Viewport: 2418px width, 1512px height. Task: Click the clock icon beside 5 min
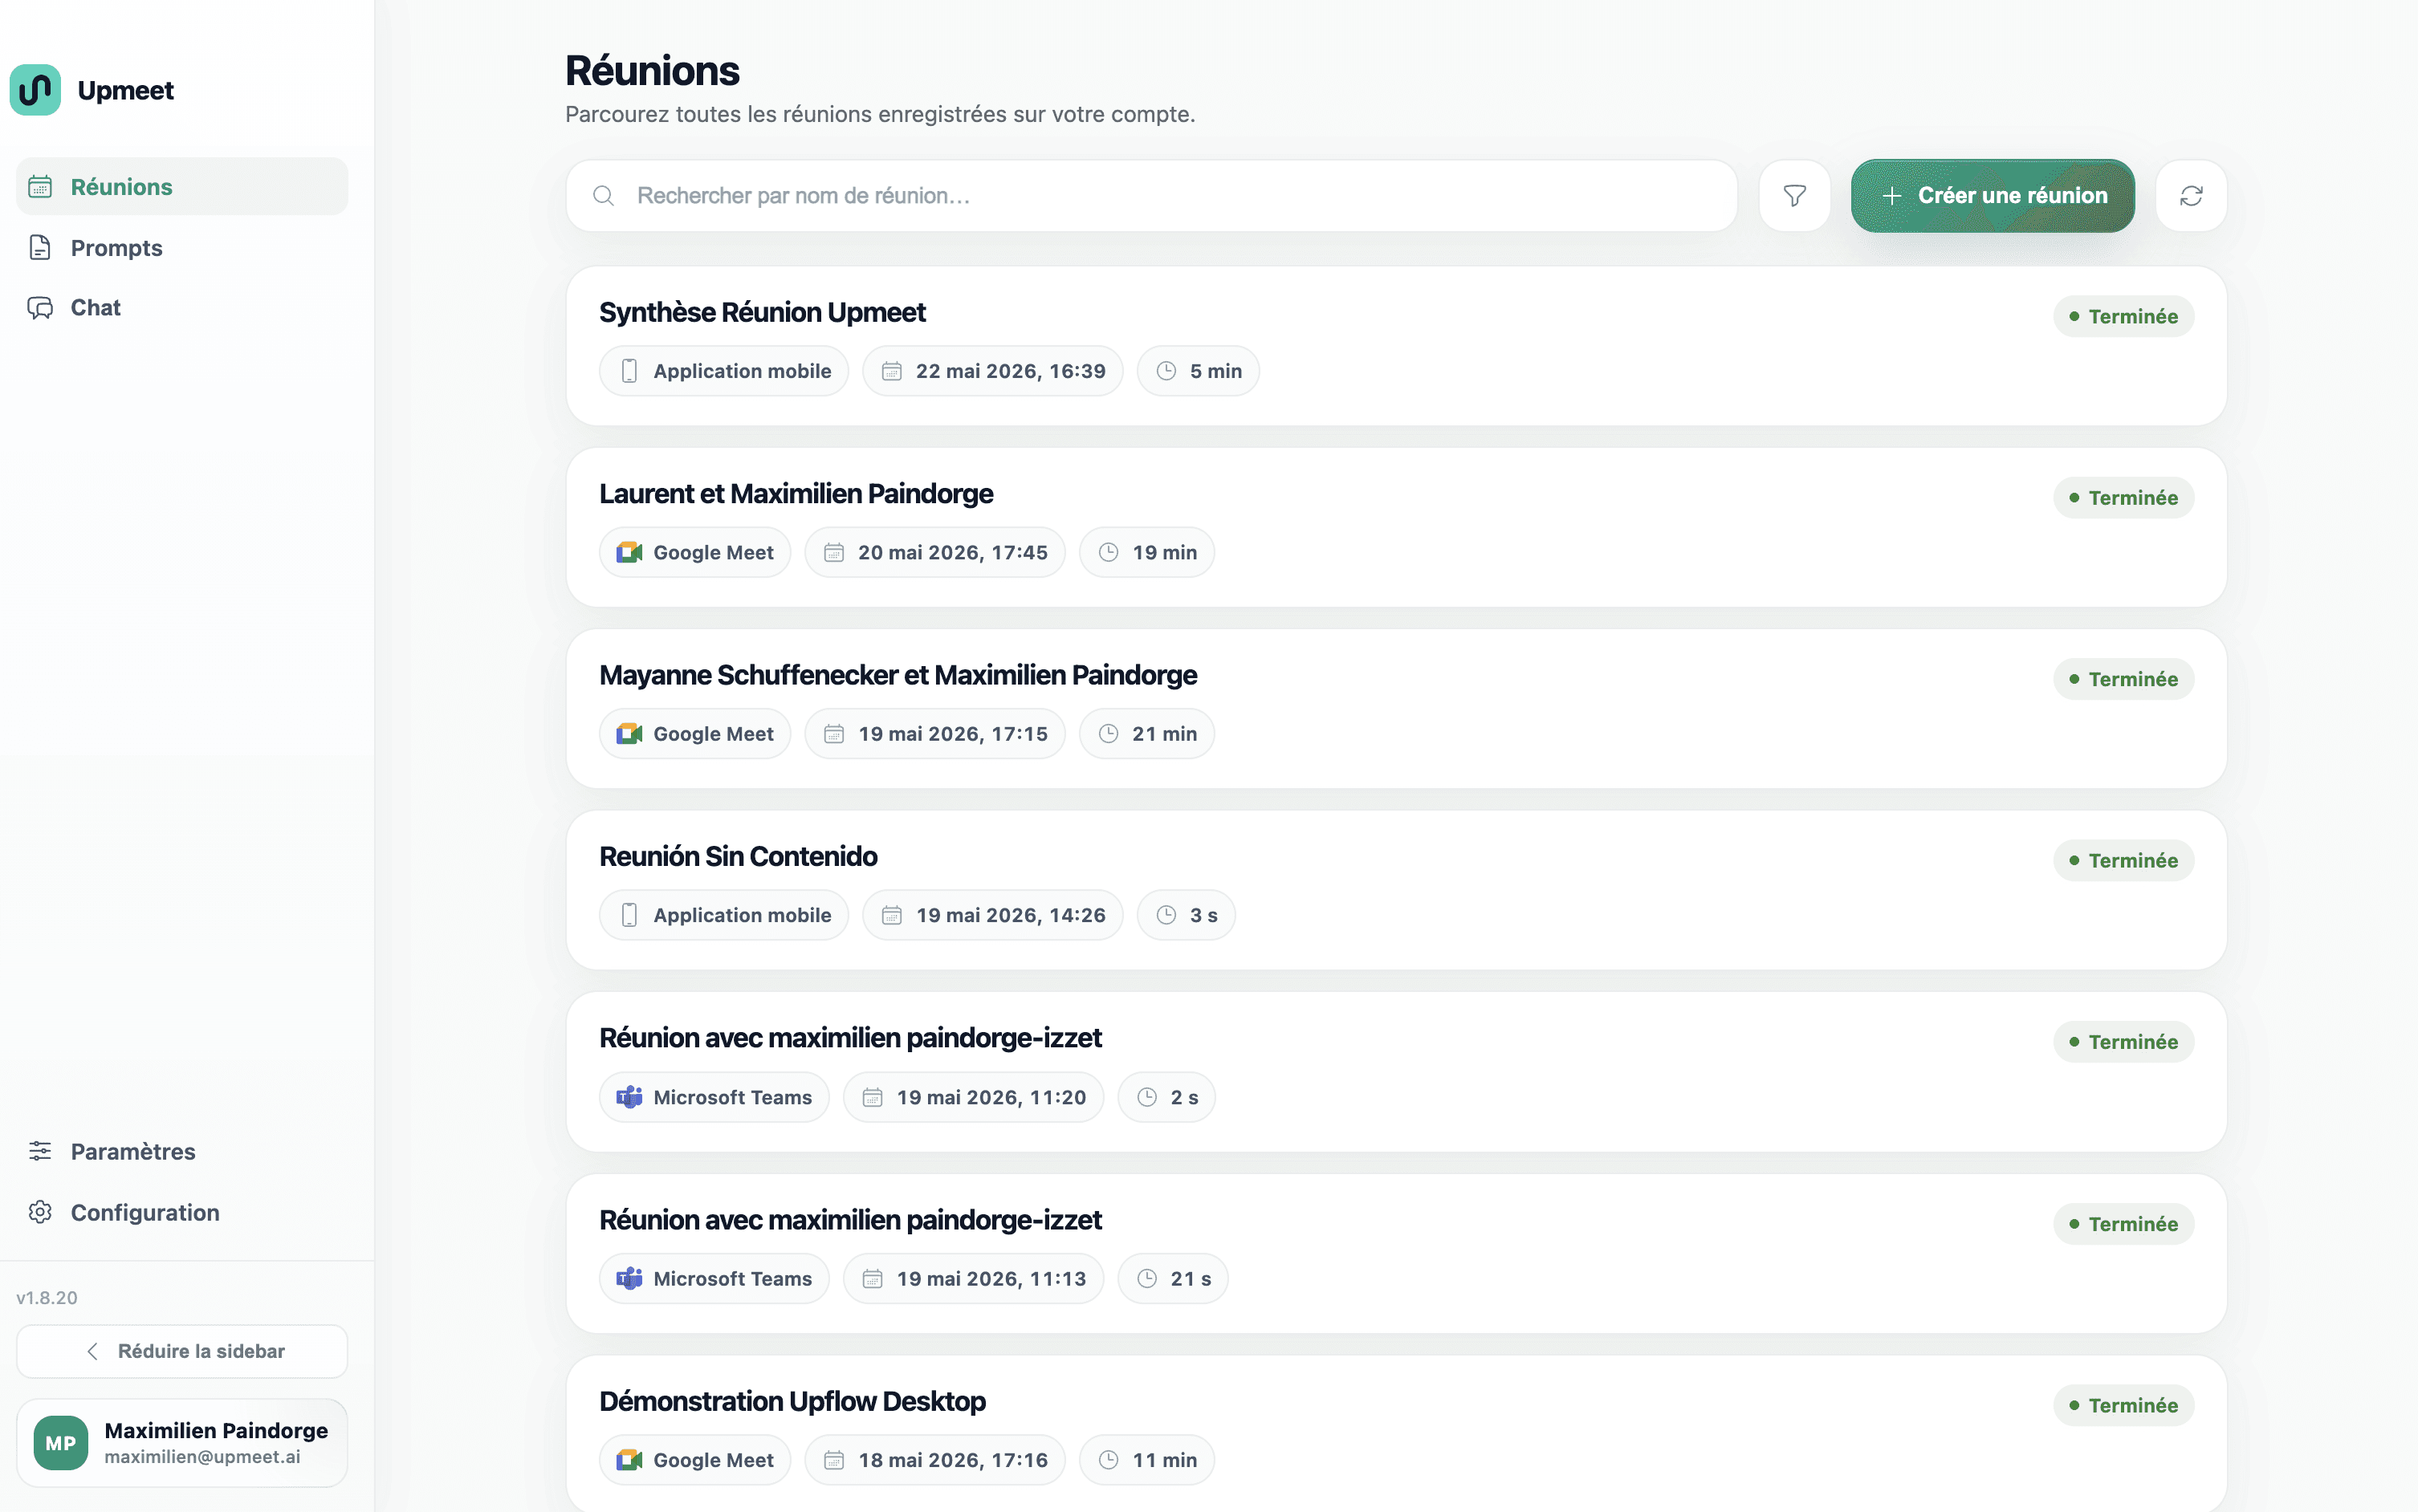point(1166,371)
